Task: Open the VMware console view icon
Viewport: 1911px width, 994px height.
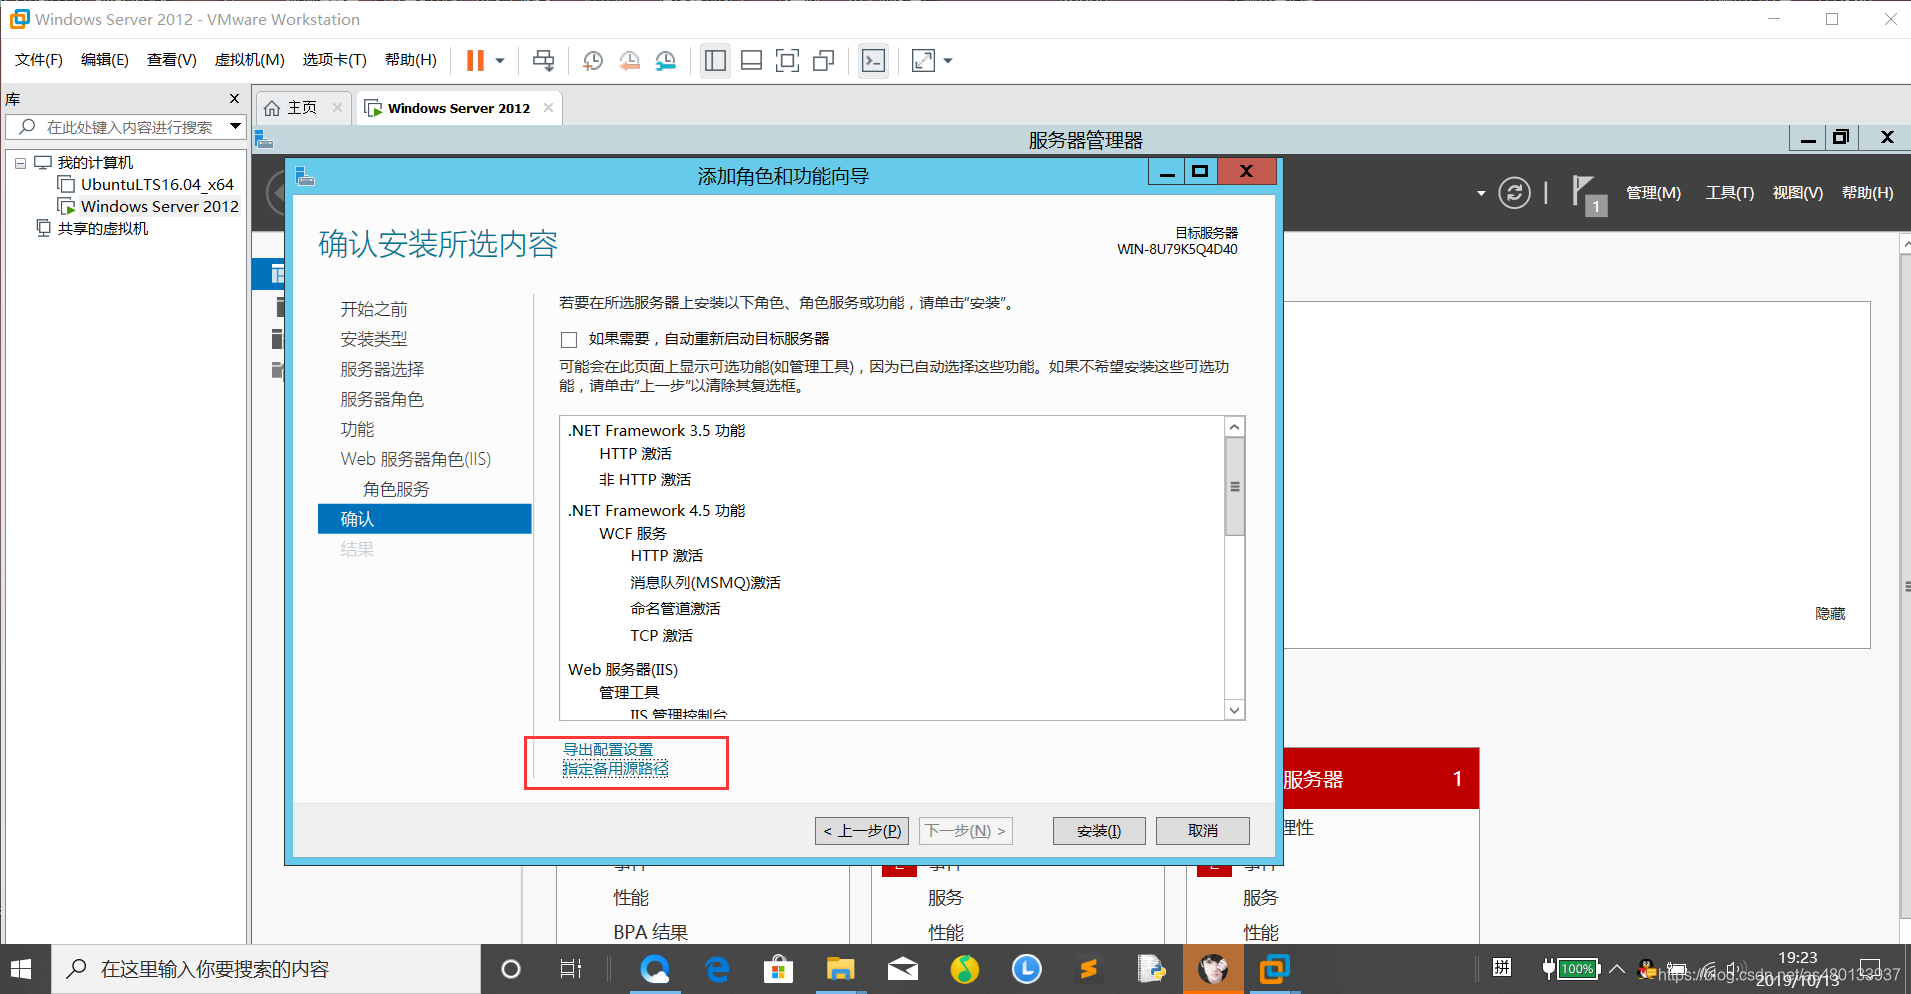Action: pos(873,61)
